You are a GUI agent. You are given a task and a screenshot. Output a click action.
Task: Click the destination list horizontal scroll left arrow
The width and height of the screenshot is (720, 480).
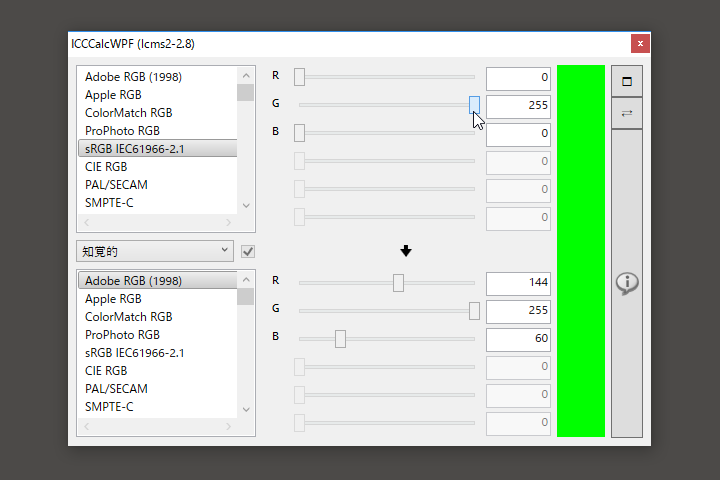(x=87, y=427)
